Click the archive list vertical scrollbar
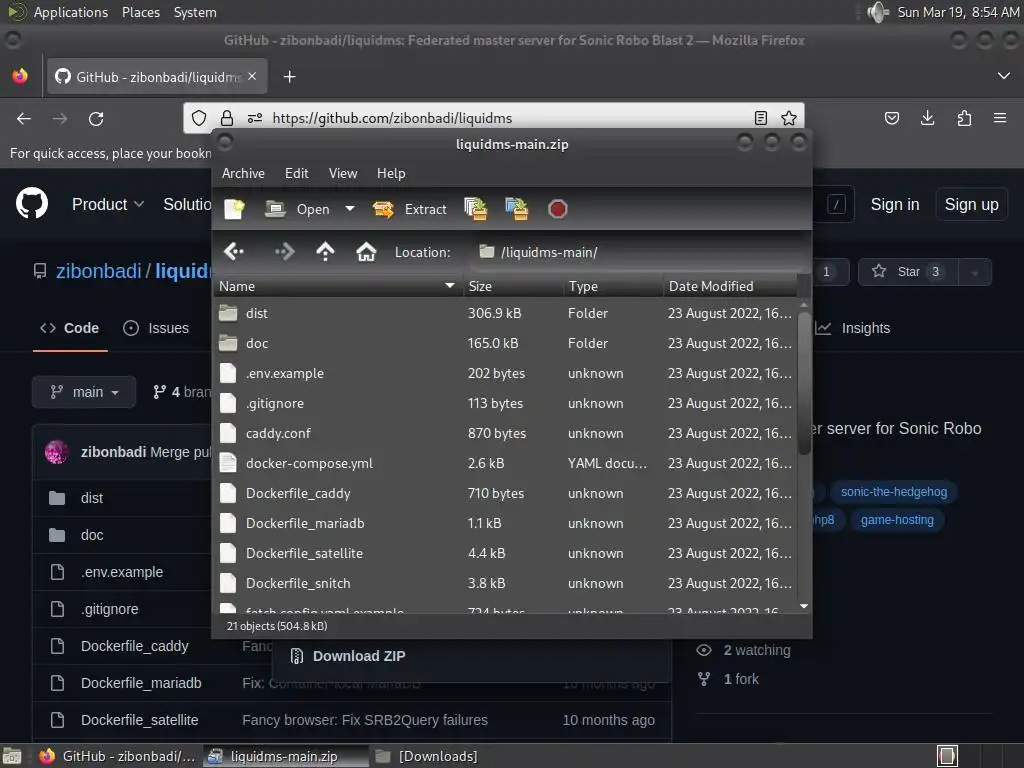 pos(804,383)
